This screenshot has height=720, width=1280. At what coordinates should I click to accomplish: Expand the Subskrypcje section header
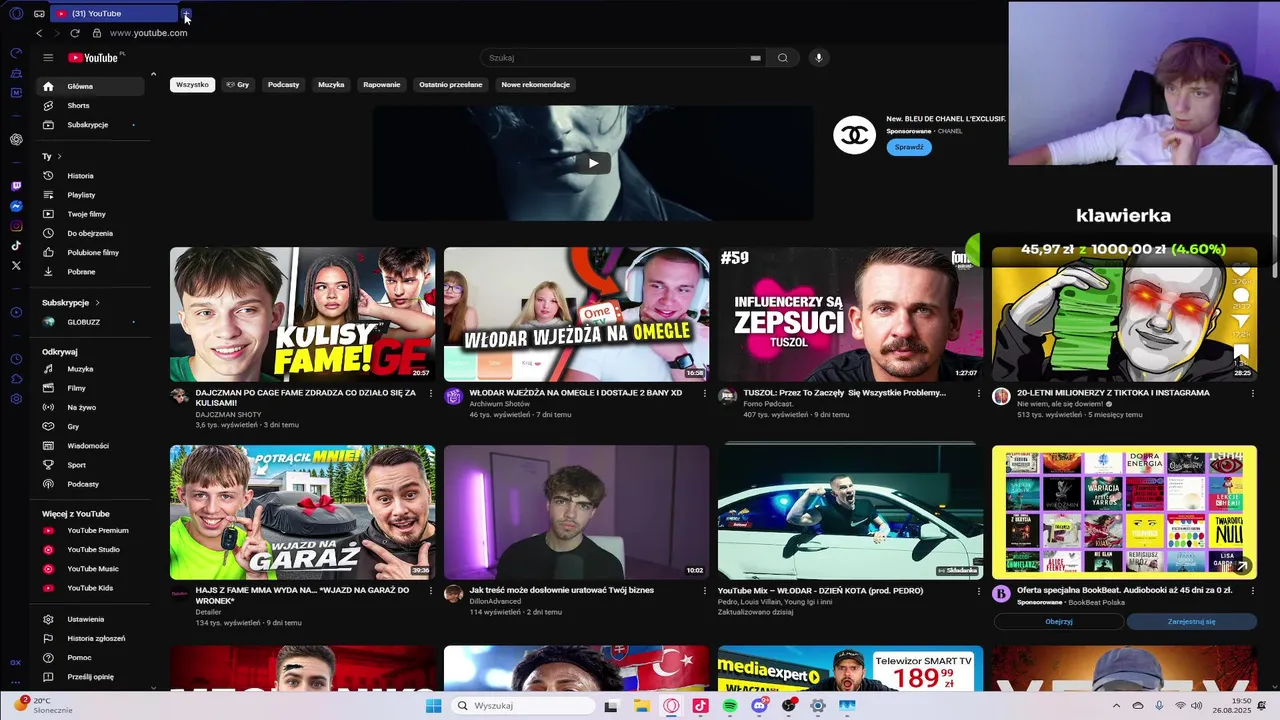pos(71,303)
